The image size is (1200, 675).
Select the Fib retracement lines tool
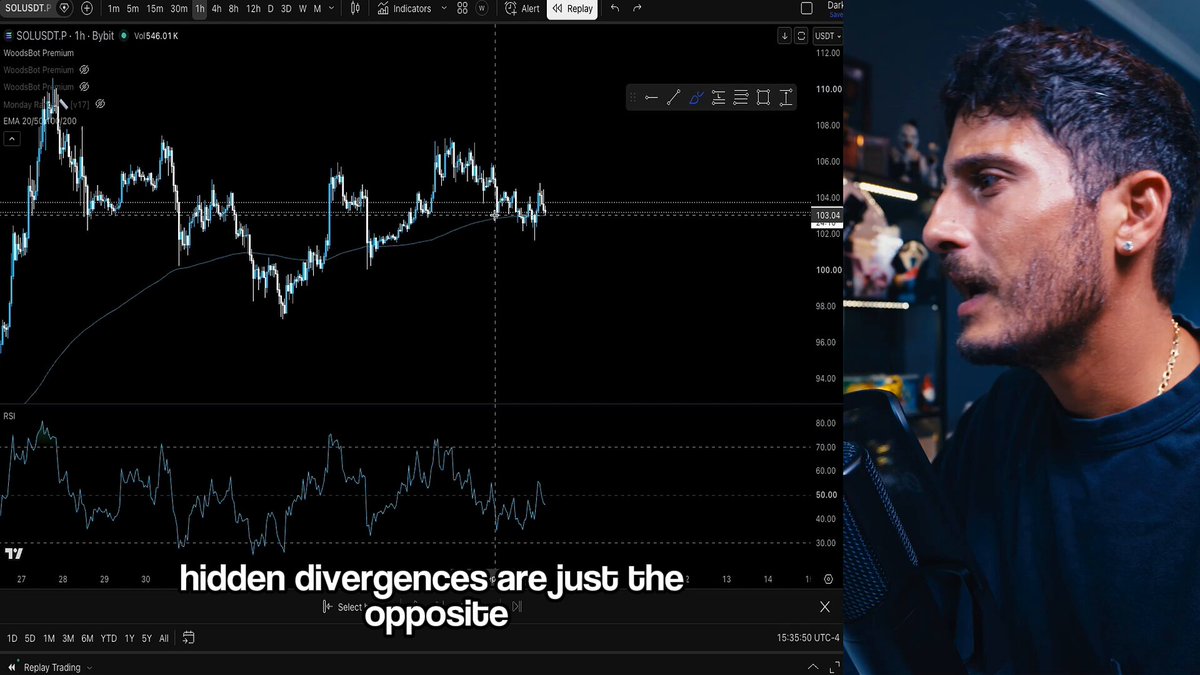pyautogui.click(x=741, y=97)
